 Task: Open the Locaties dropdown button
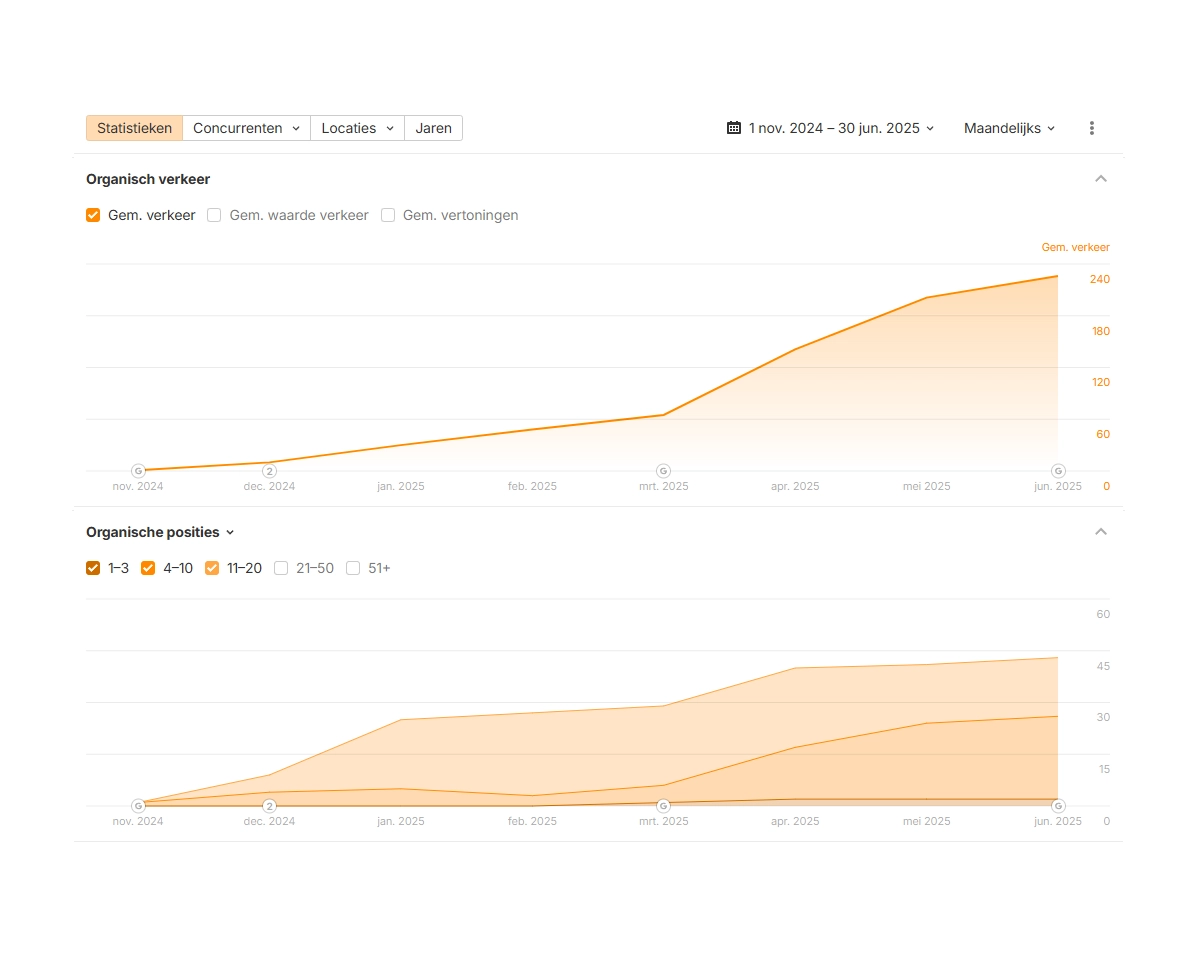coord(357,128)
